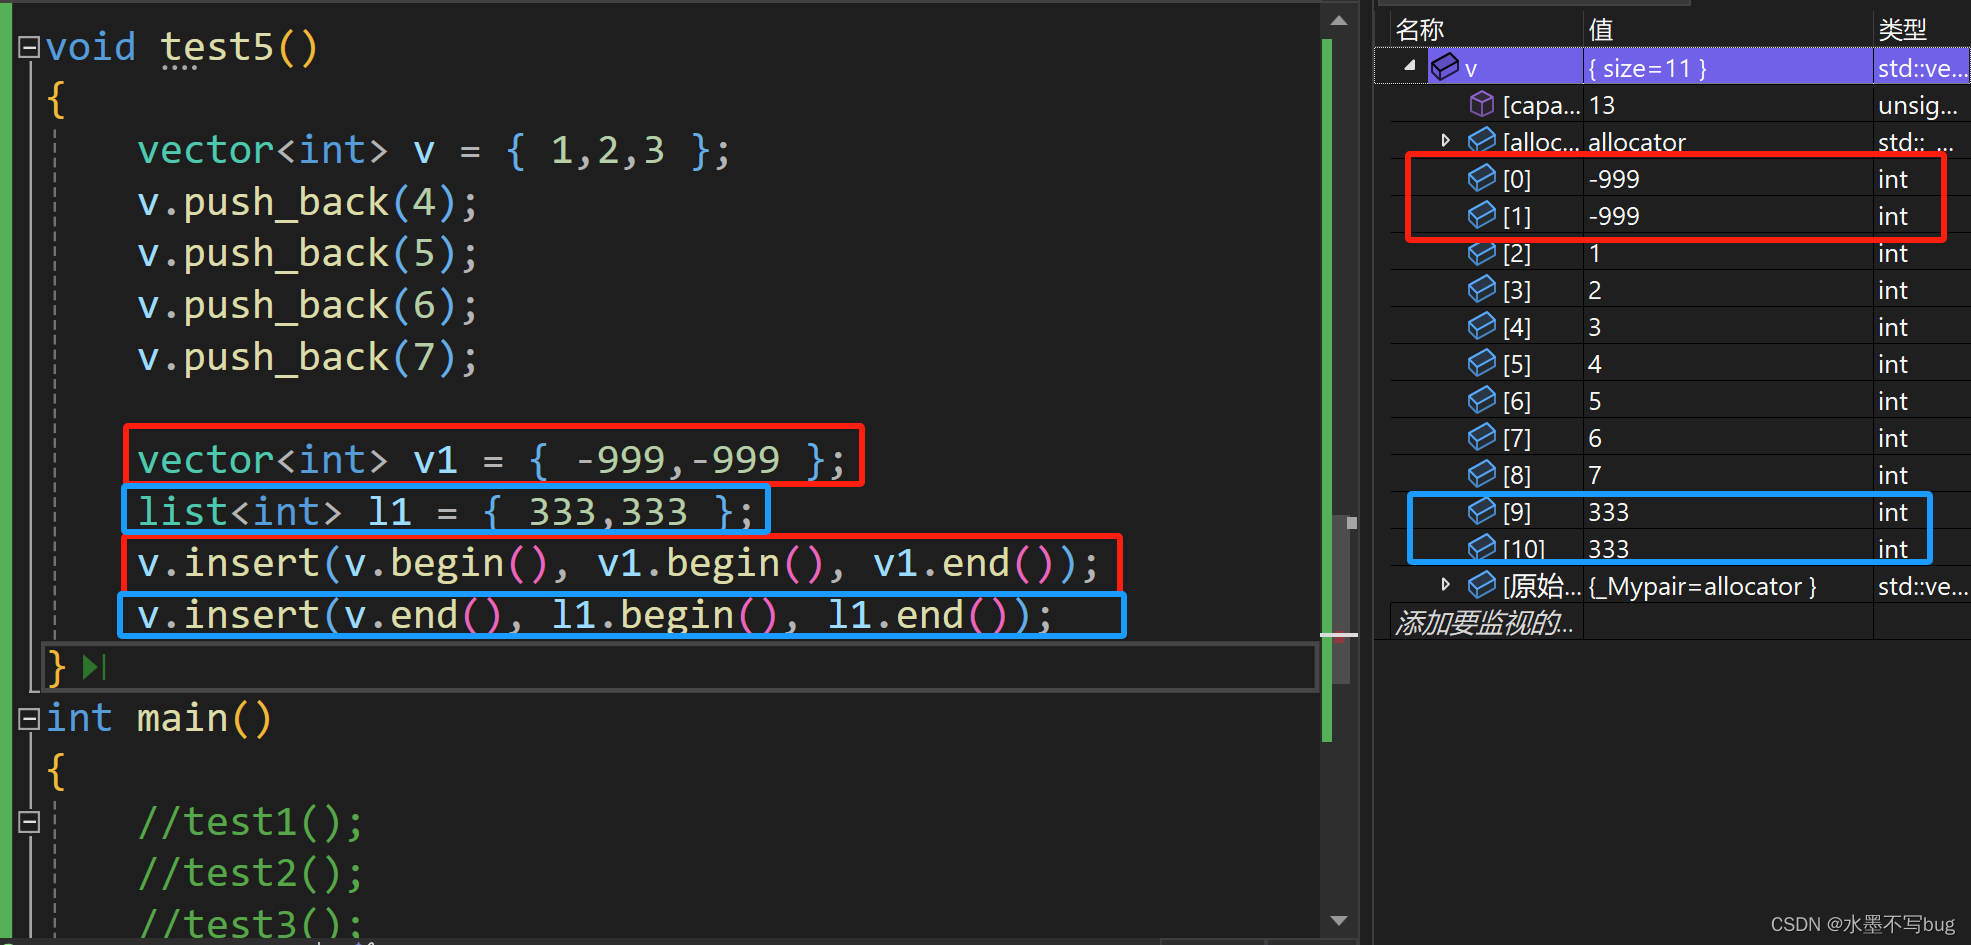
Task: Expand the [原始...] raw view row
Action: [x=1445, y=584]
